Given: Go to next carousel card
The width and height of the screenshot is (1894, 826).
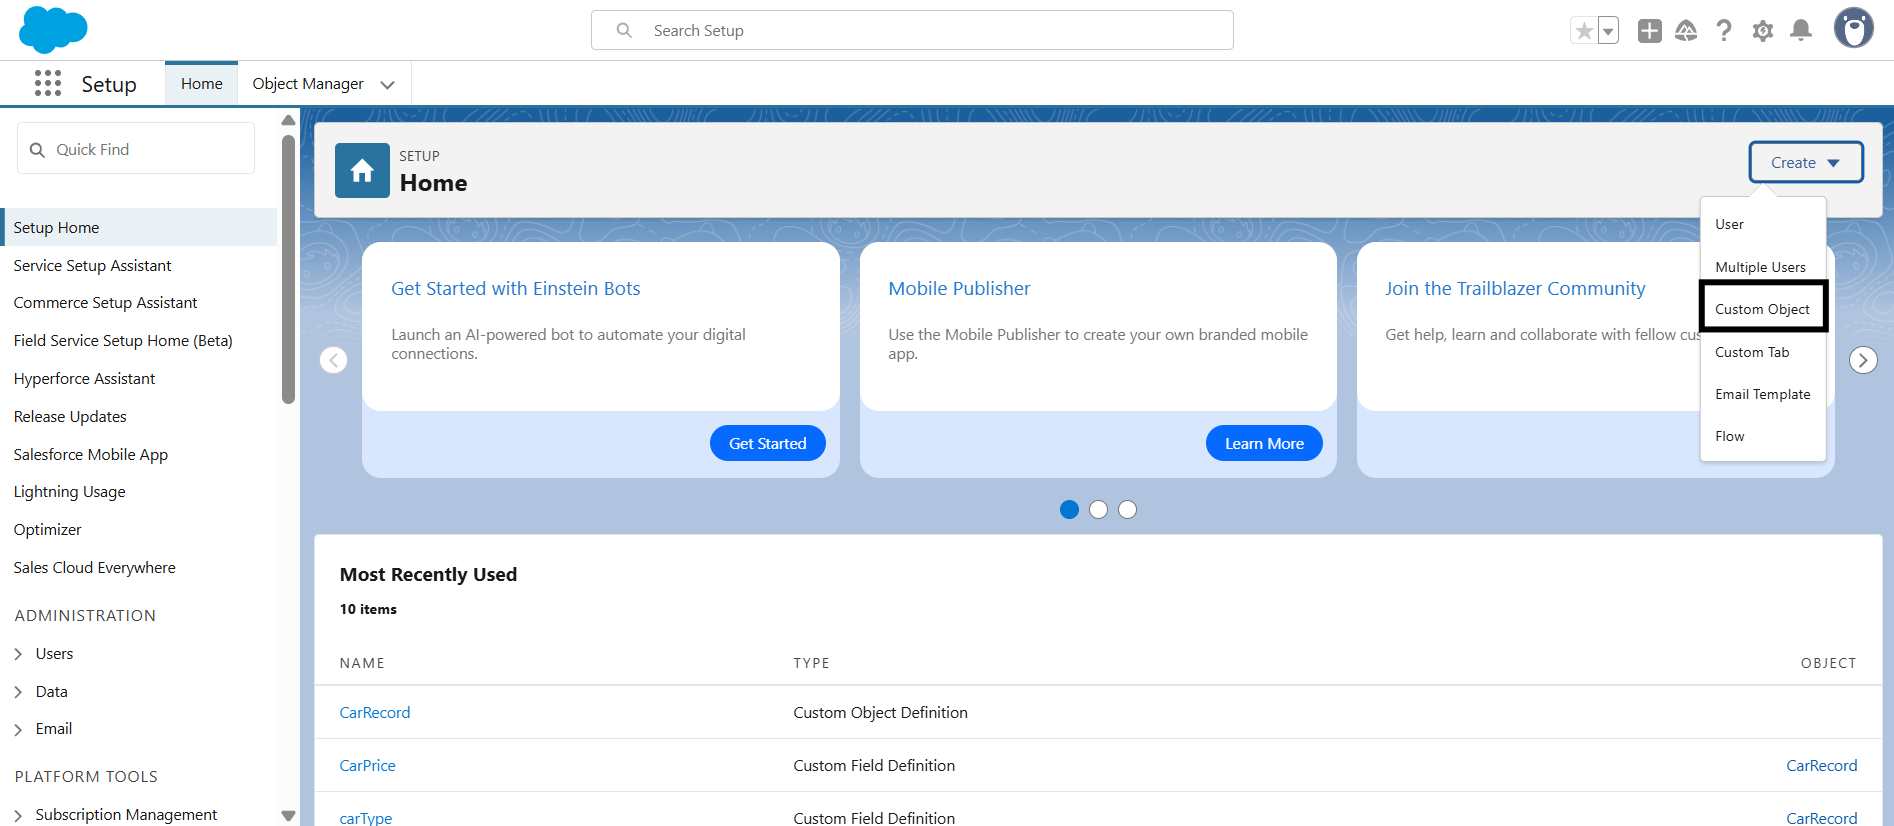Looking at the screenshot, I should [x=1863, y=360].
